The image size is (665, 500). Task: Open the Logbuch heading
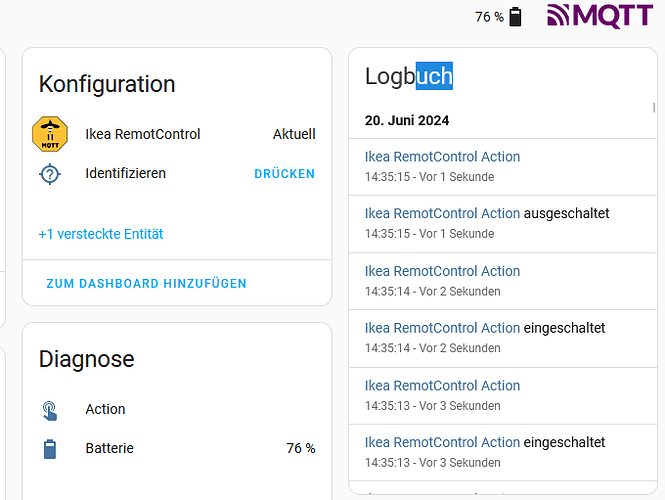click(409, 76)
